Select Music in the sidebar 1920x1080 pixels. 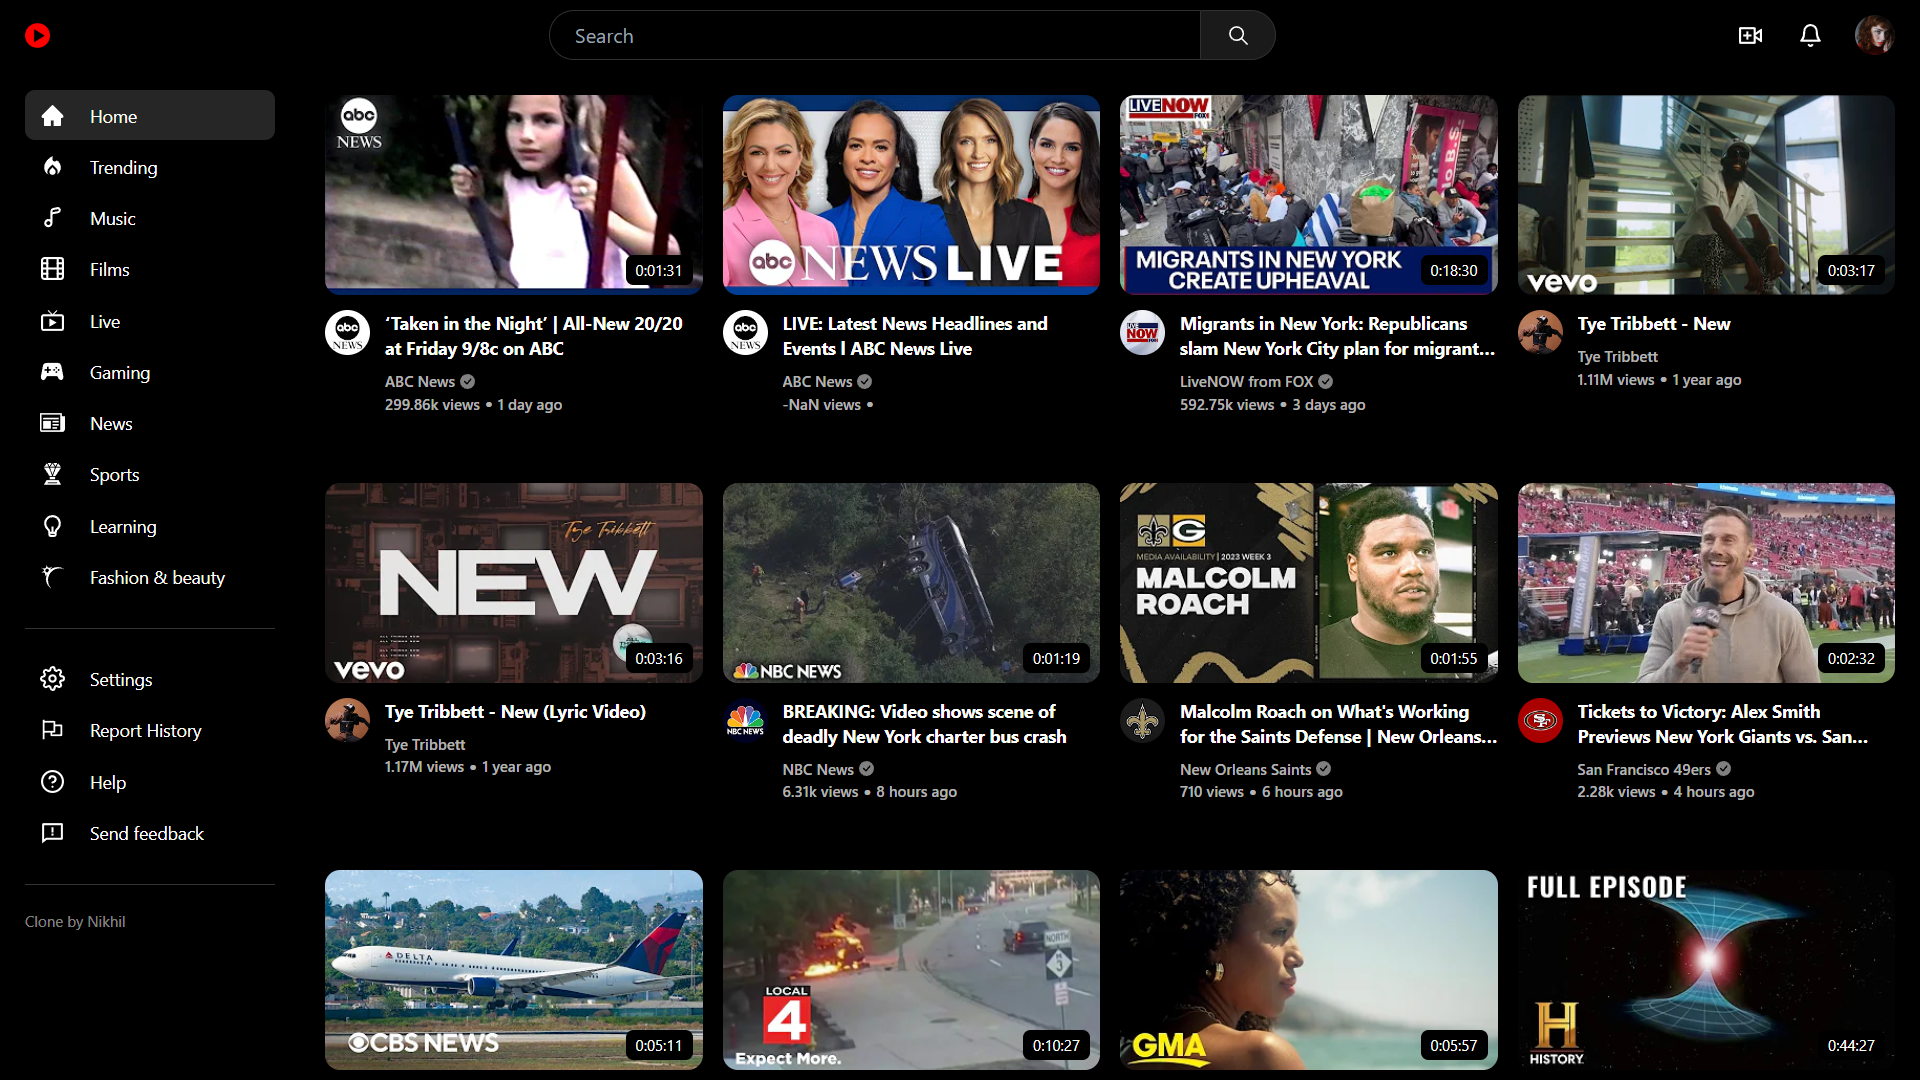112,218
